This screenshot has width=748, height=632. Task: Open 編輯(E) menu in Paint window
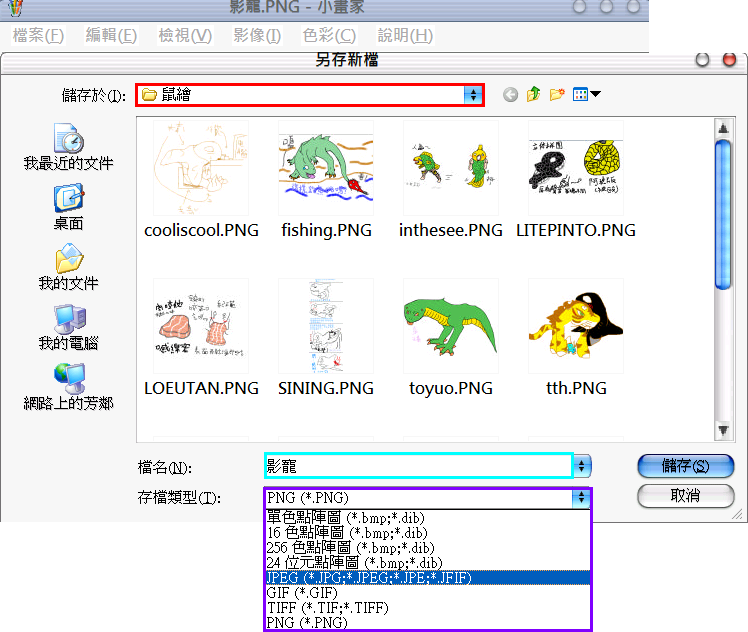point(111,35)
